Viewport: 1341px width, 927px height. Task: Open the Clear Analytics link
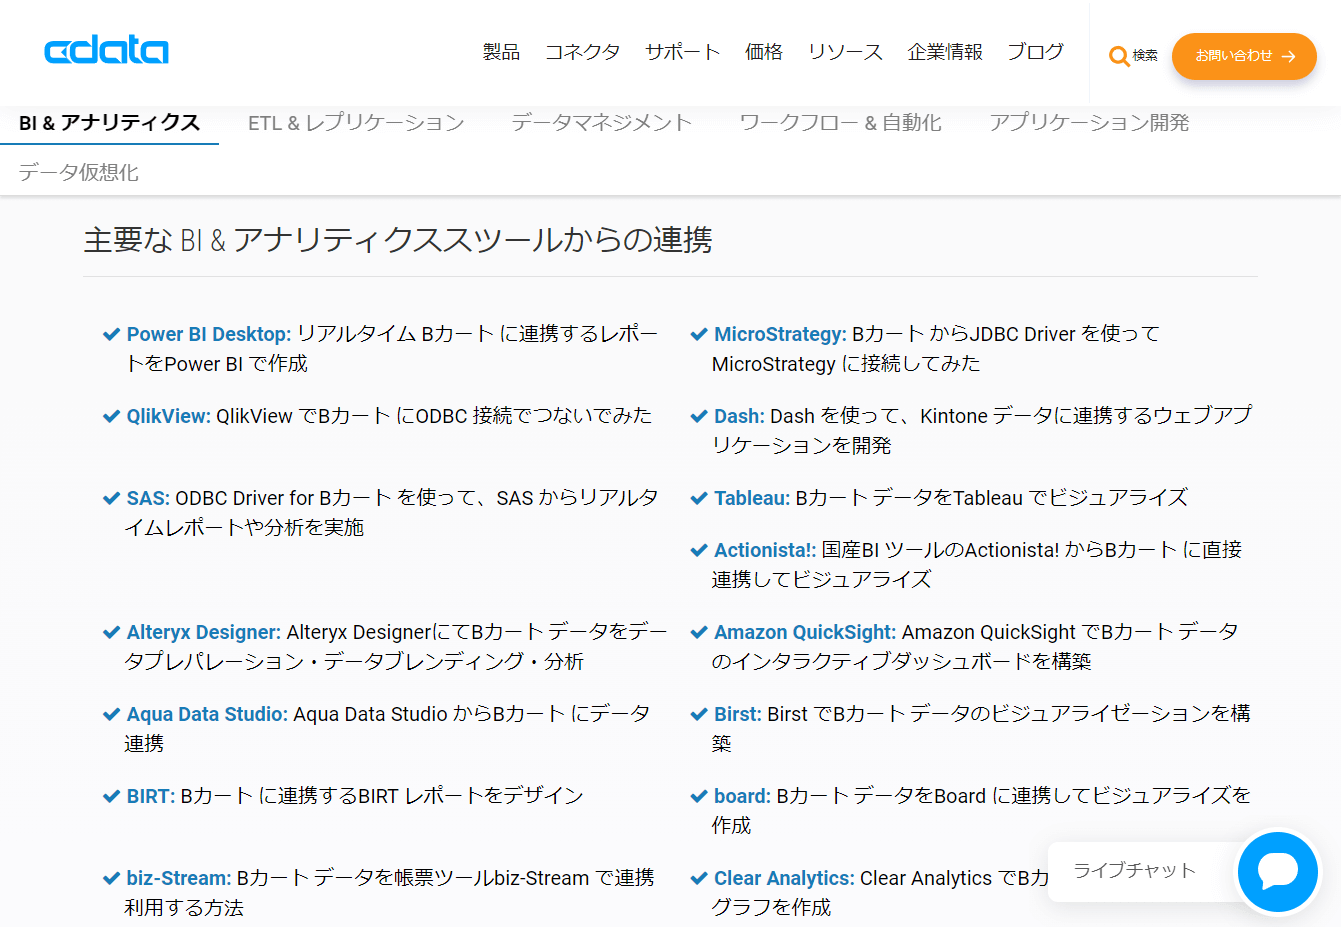click(x=784, y=878)
